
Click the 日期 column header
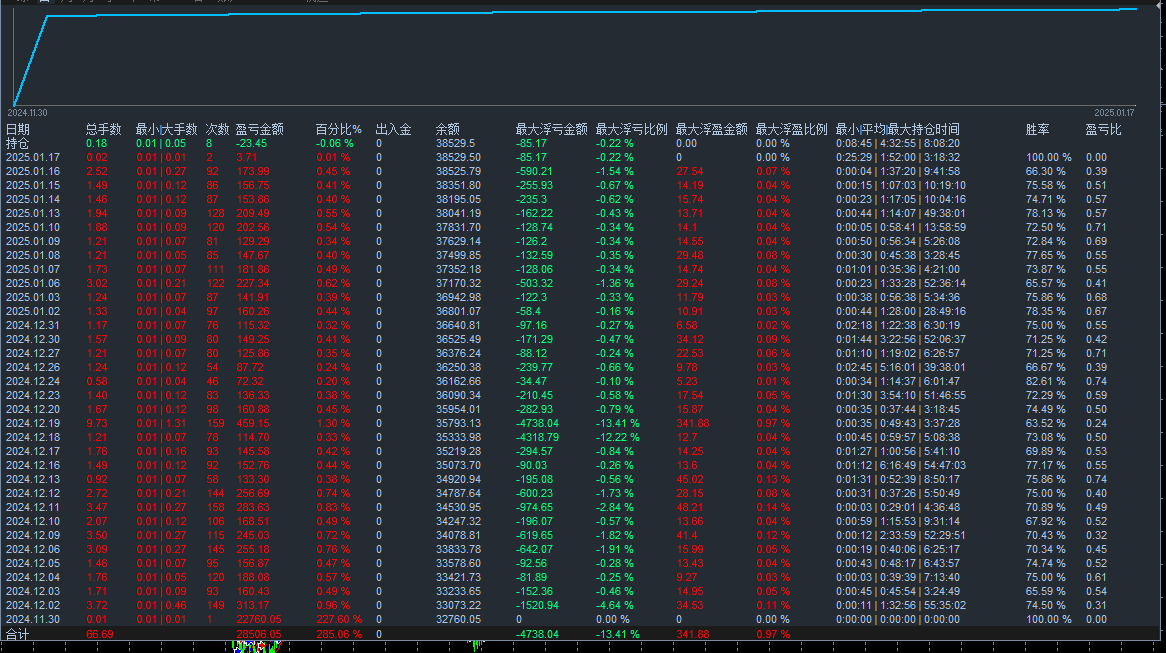18,129
